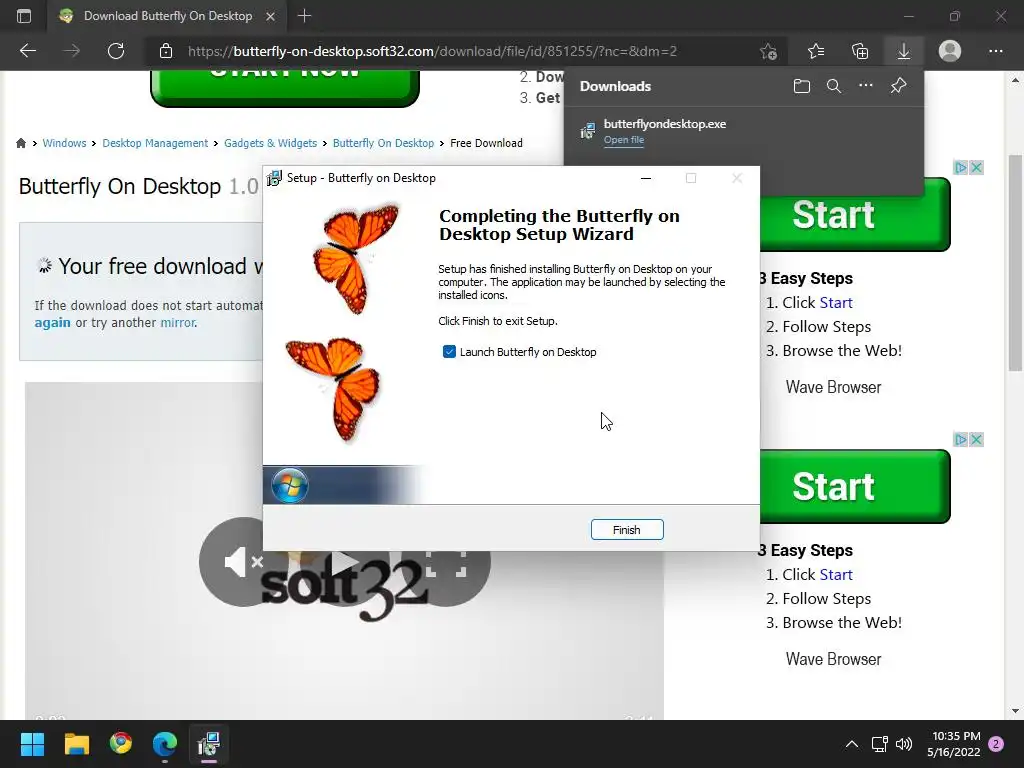The image size is (1024, 768).
Task: Play the soft32 video
Action: tap(344, 562)
